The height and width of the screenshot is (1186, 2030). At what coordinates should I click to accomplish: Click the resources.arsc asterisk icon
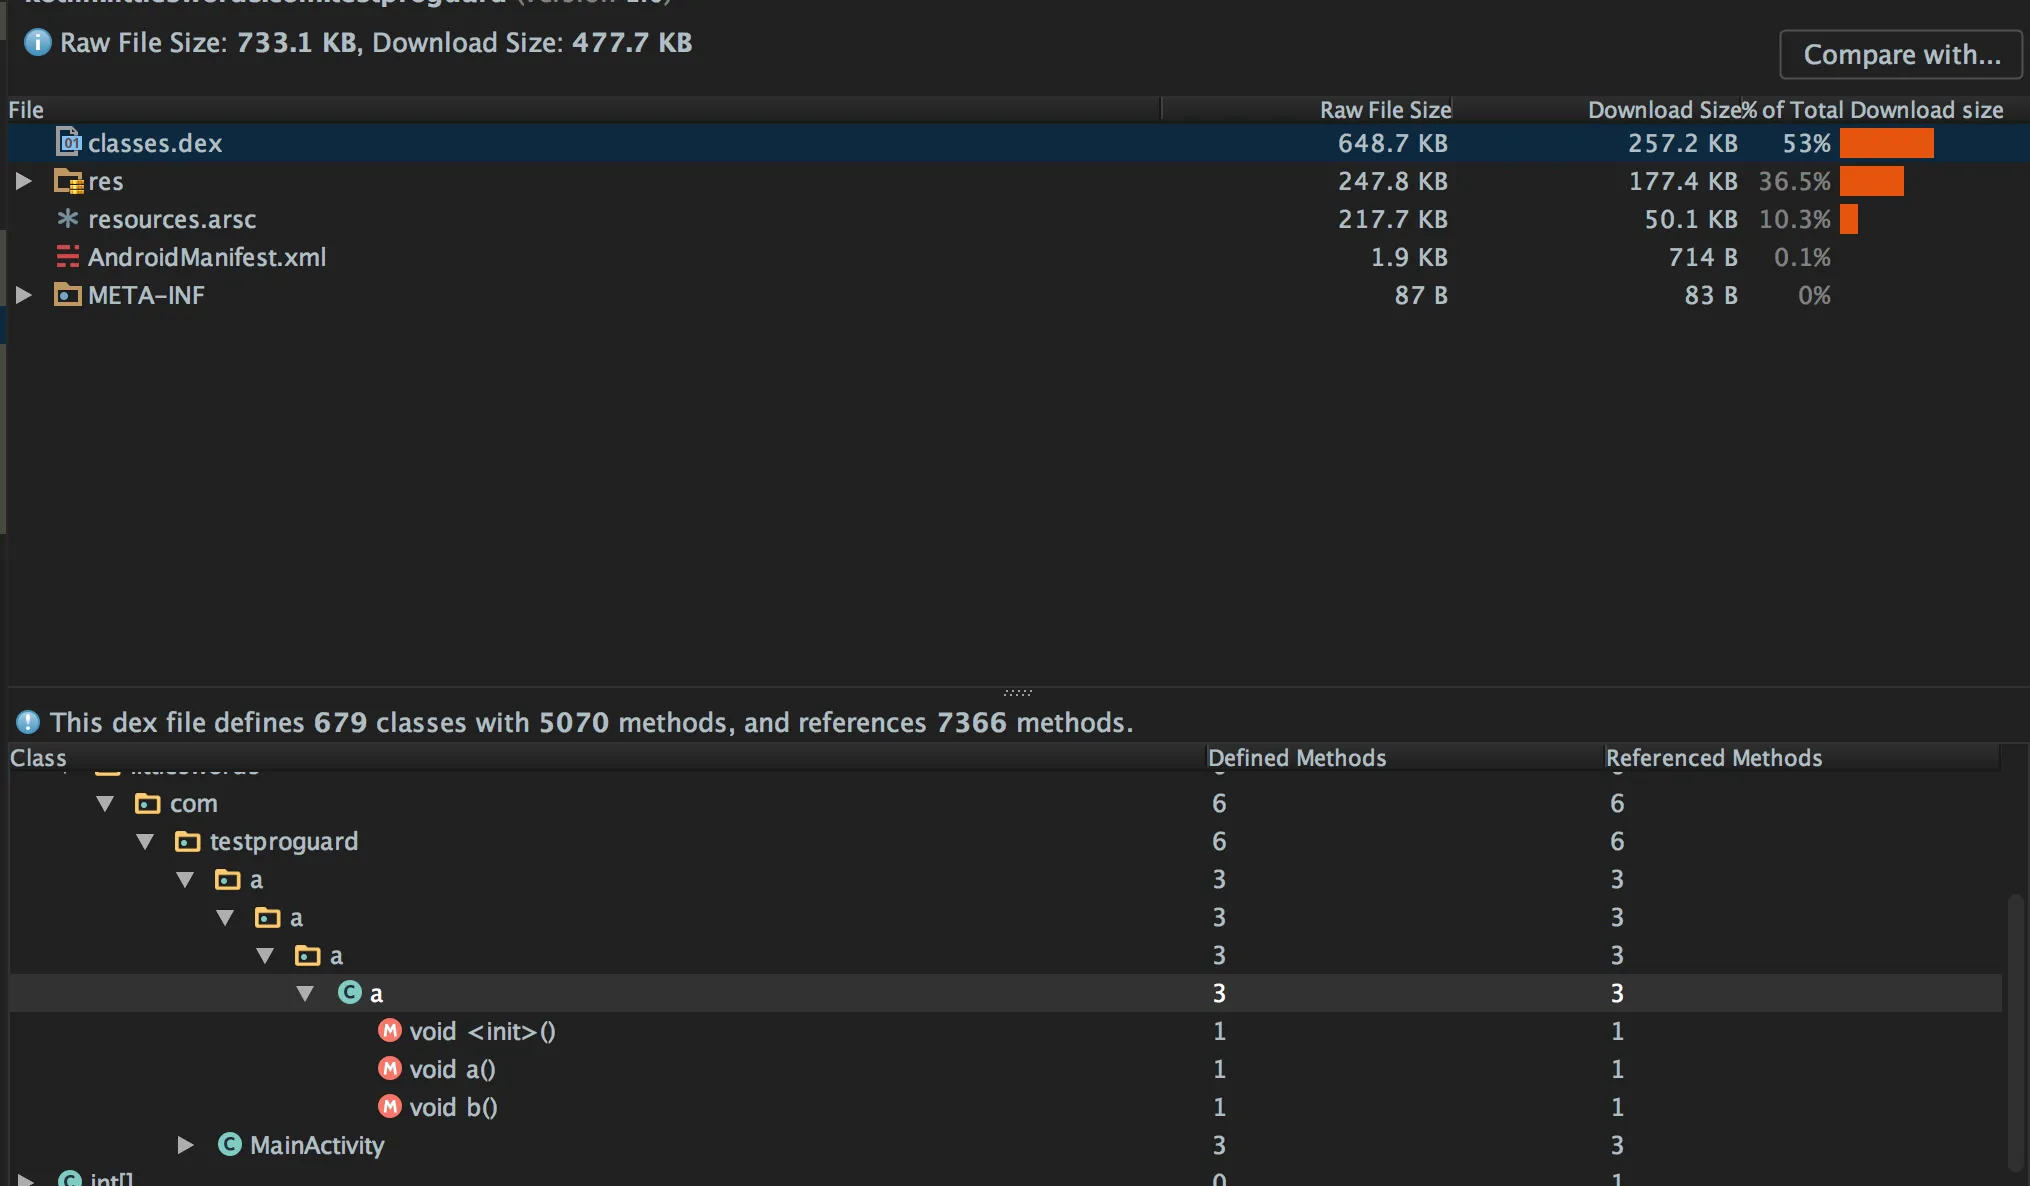tap(68, 219)
